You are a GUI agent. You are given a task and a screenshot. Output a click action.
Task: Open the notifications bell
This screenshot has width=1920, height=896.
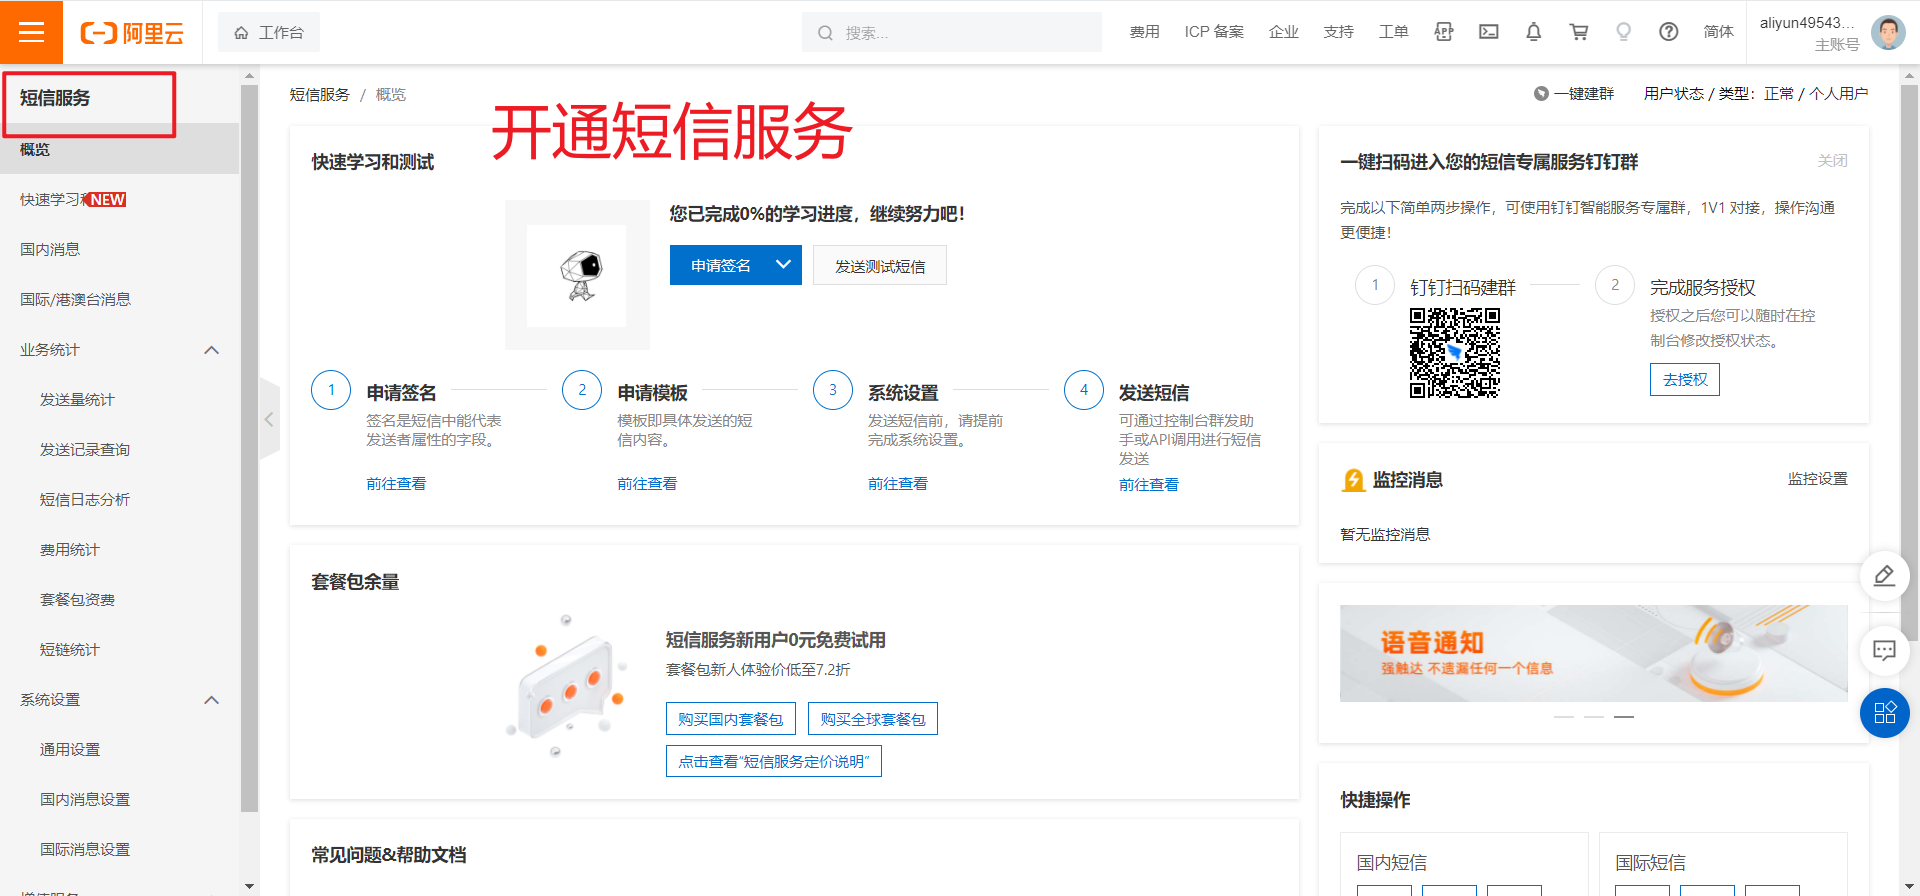pos(1533,32)
